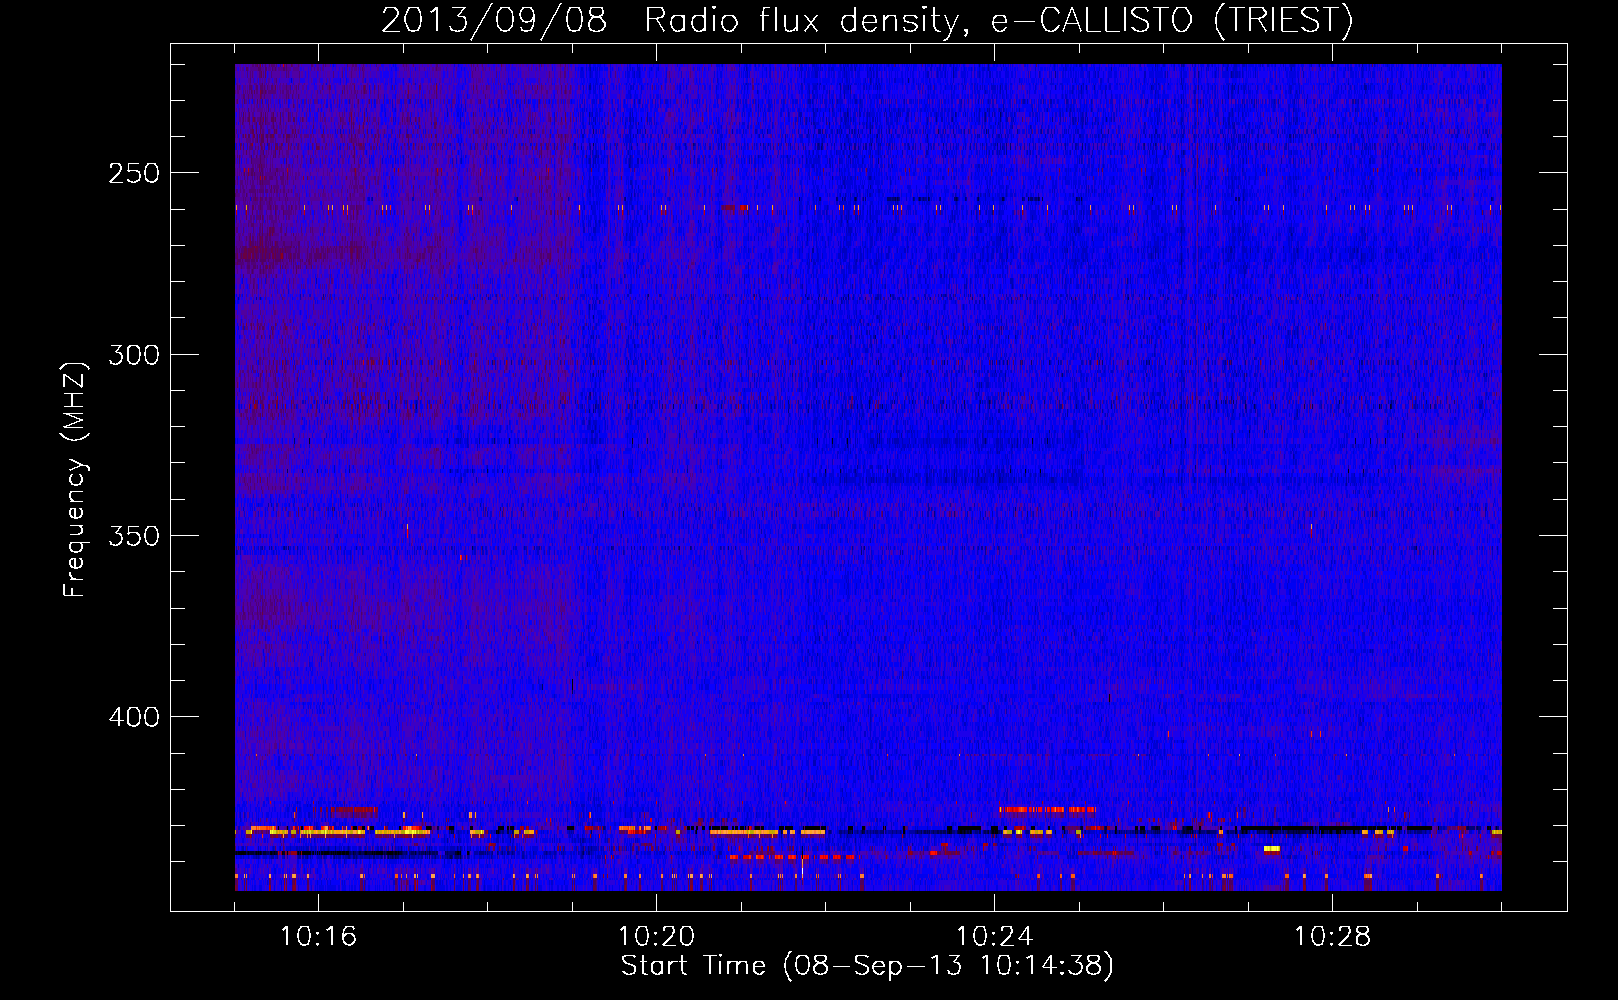
Task: Click the 10:28 time tick label
Action: [x=1332, y=937]
